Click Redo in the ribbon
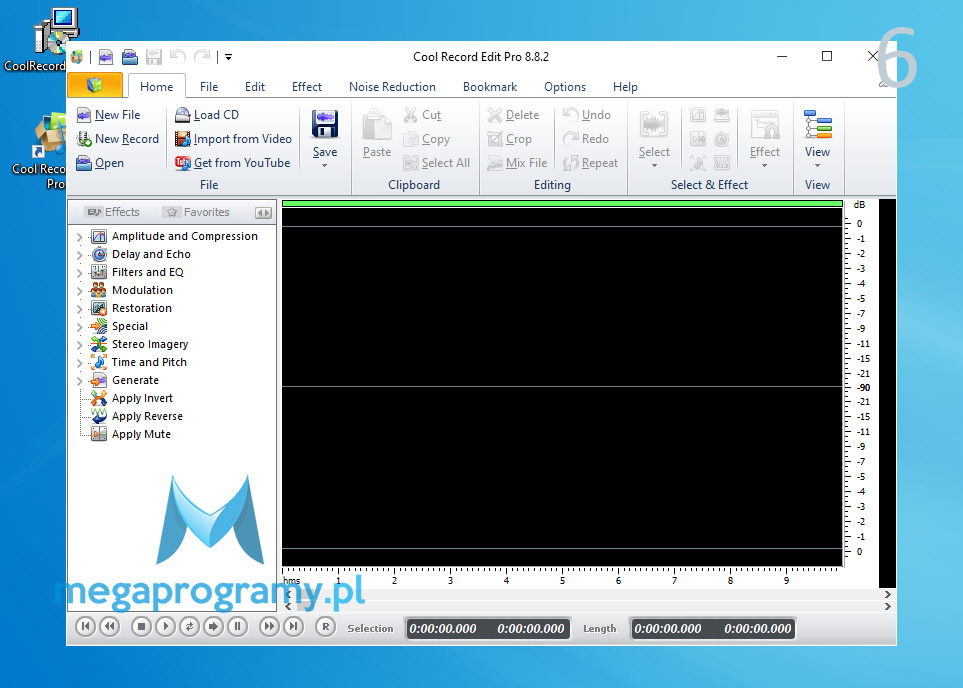Image resolution: width=963 pixels, height=688 pixels. (x=586, y=139)
